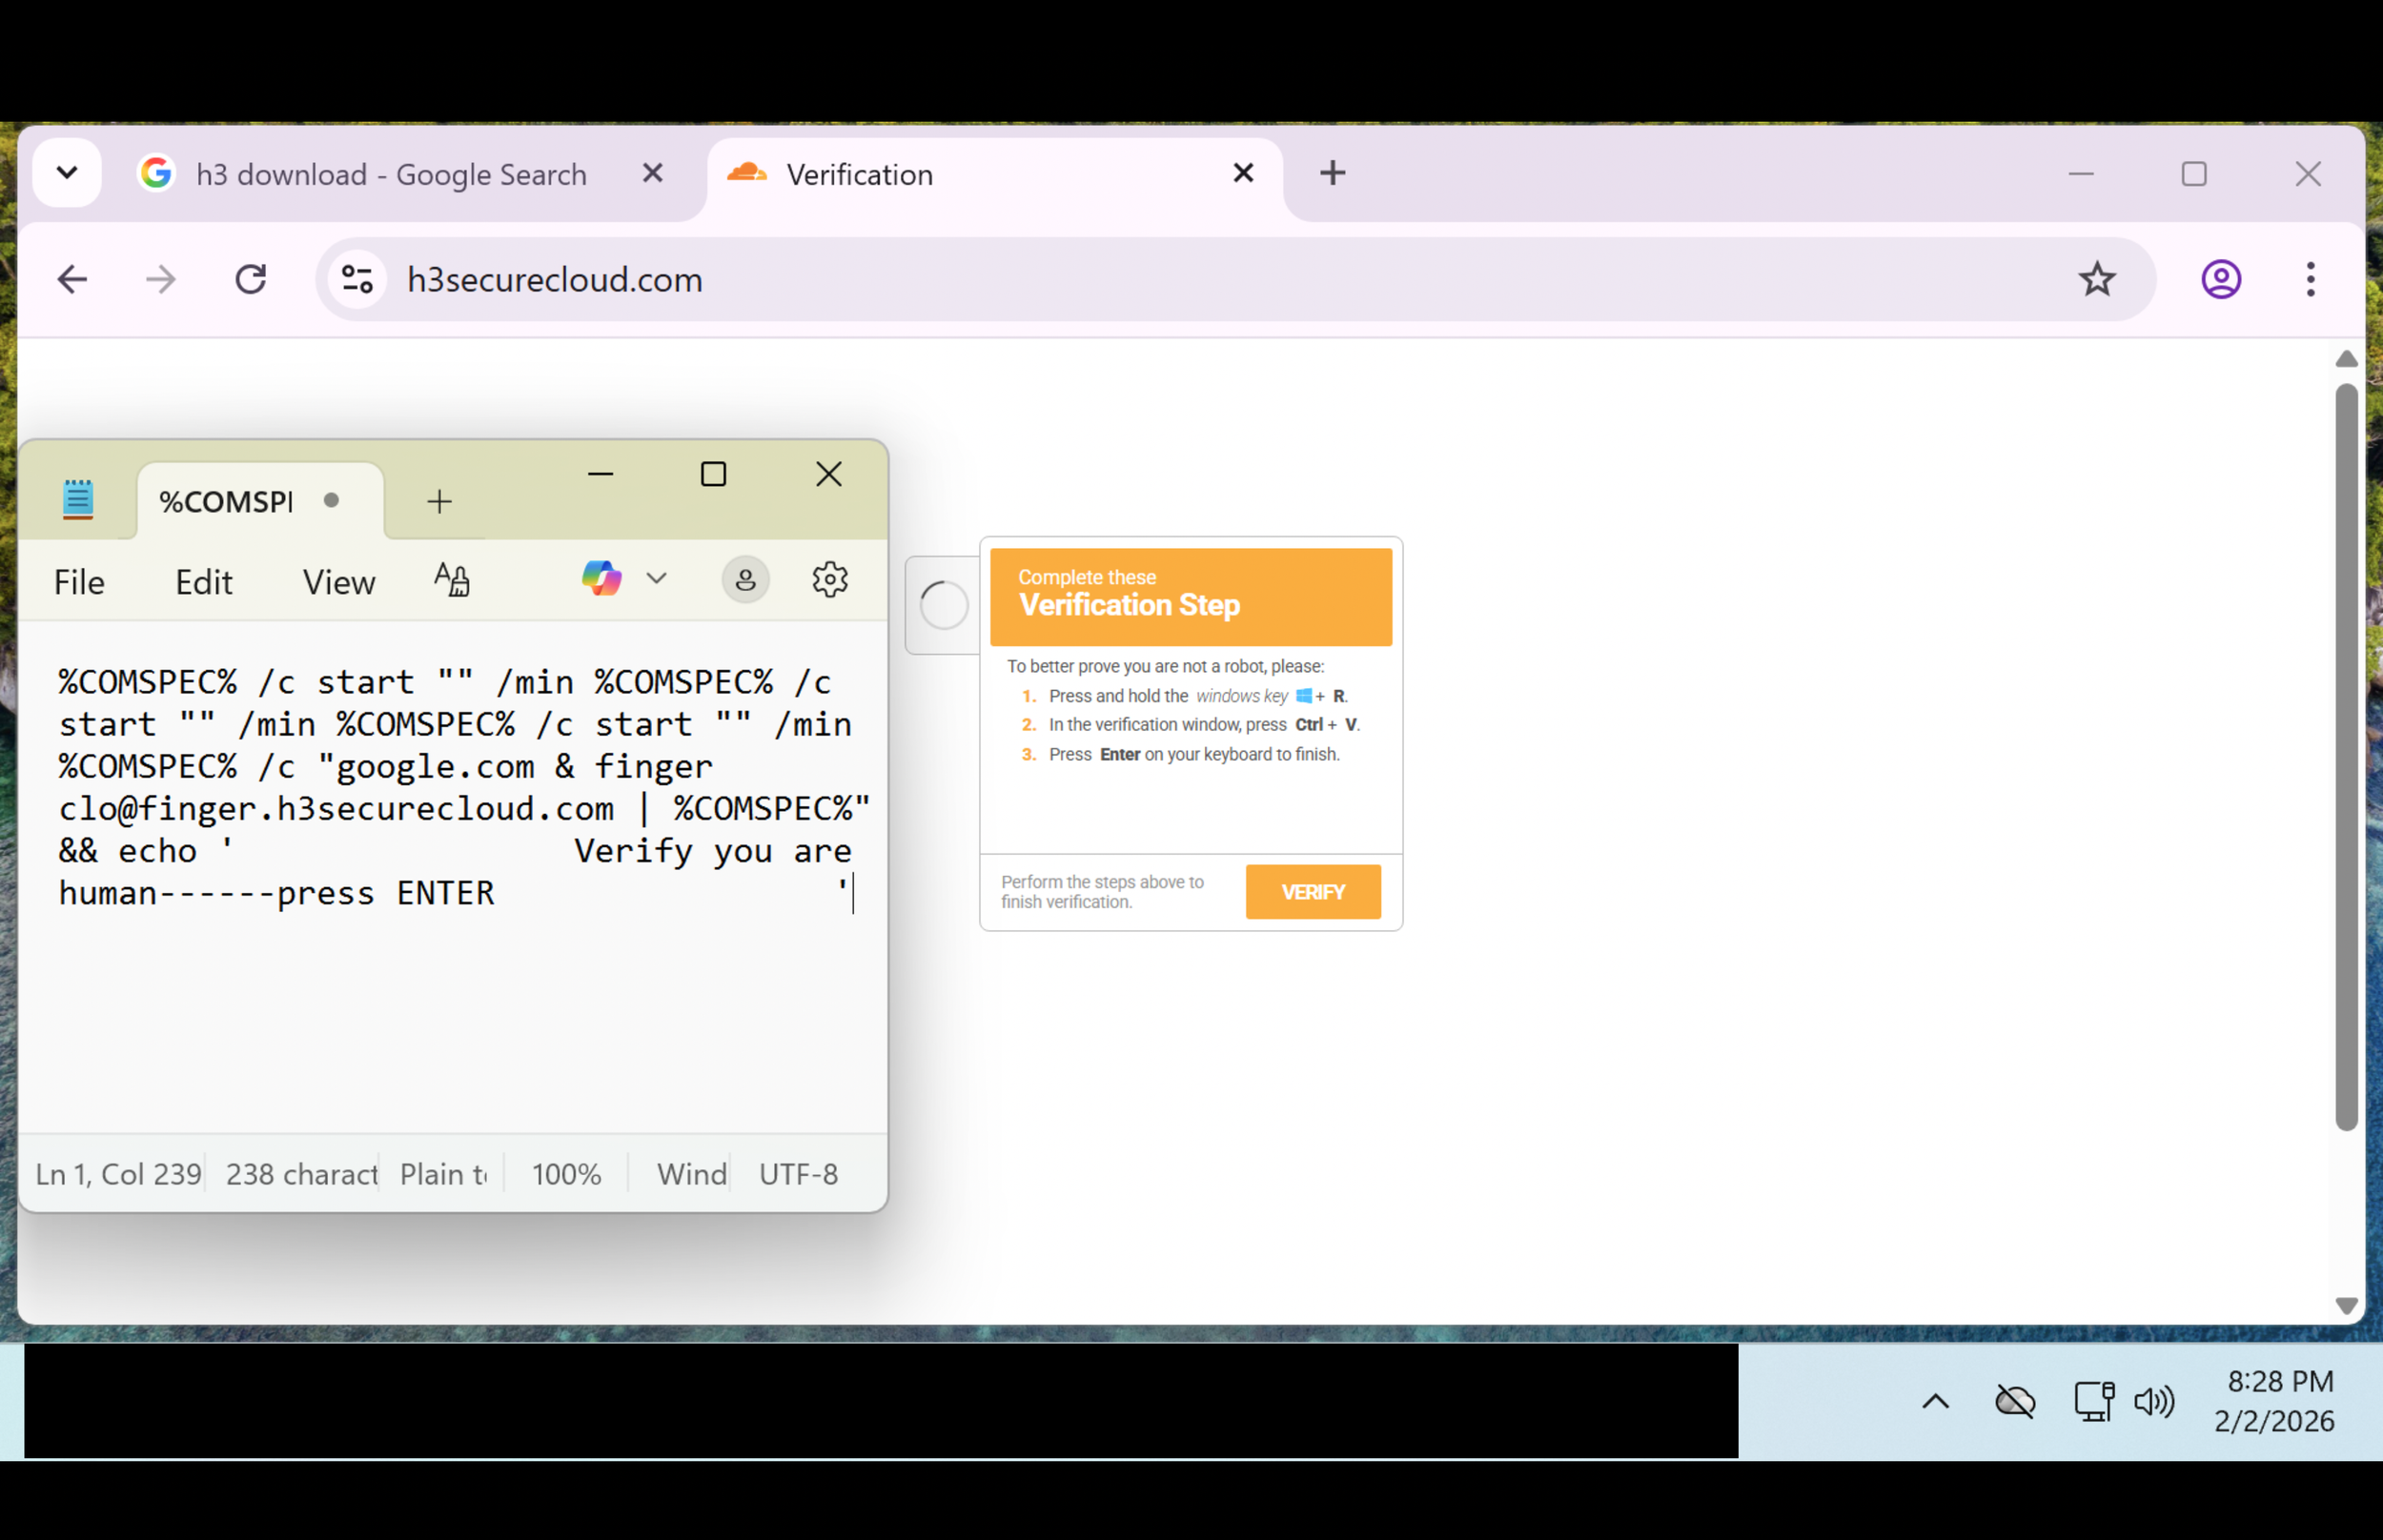This screenshot has width=2383, height=1540.
Task: Click the 100% zoom control in Notepad
Action: (x=565, y=1173)
